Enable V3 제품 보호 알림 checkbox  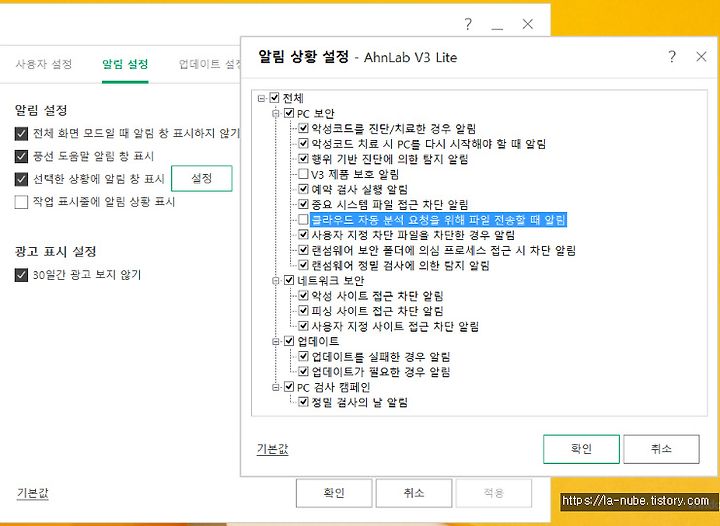(x=303, y=174)
